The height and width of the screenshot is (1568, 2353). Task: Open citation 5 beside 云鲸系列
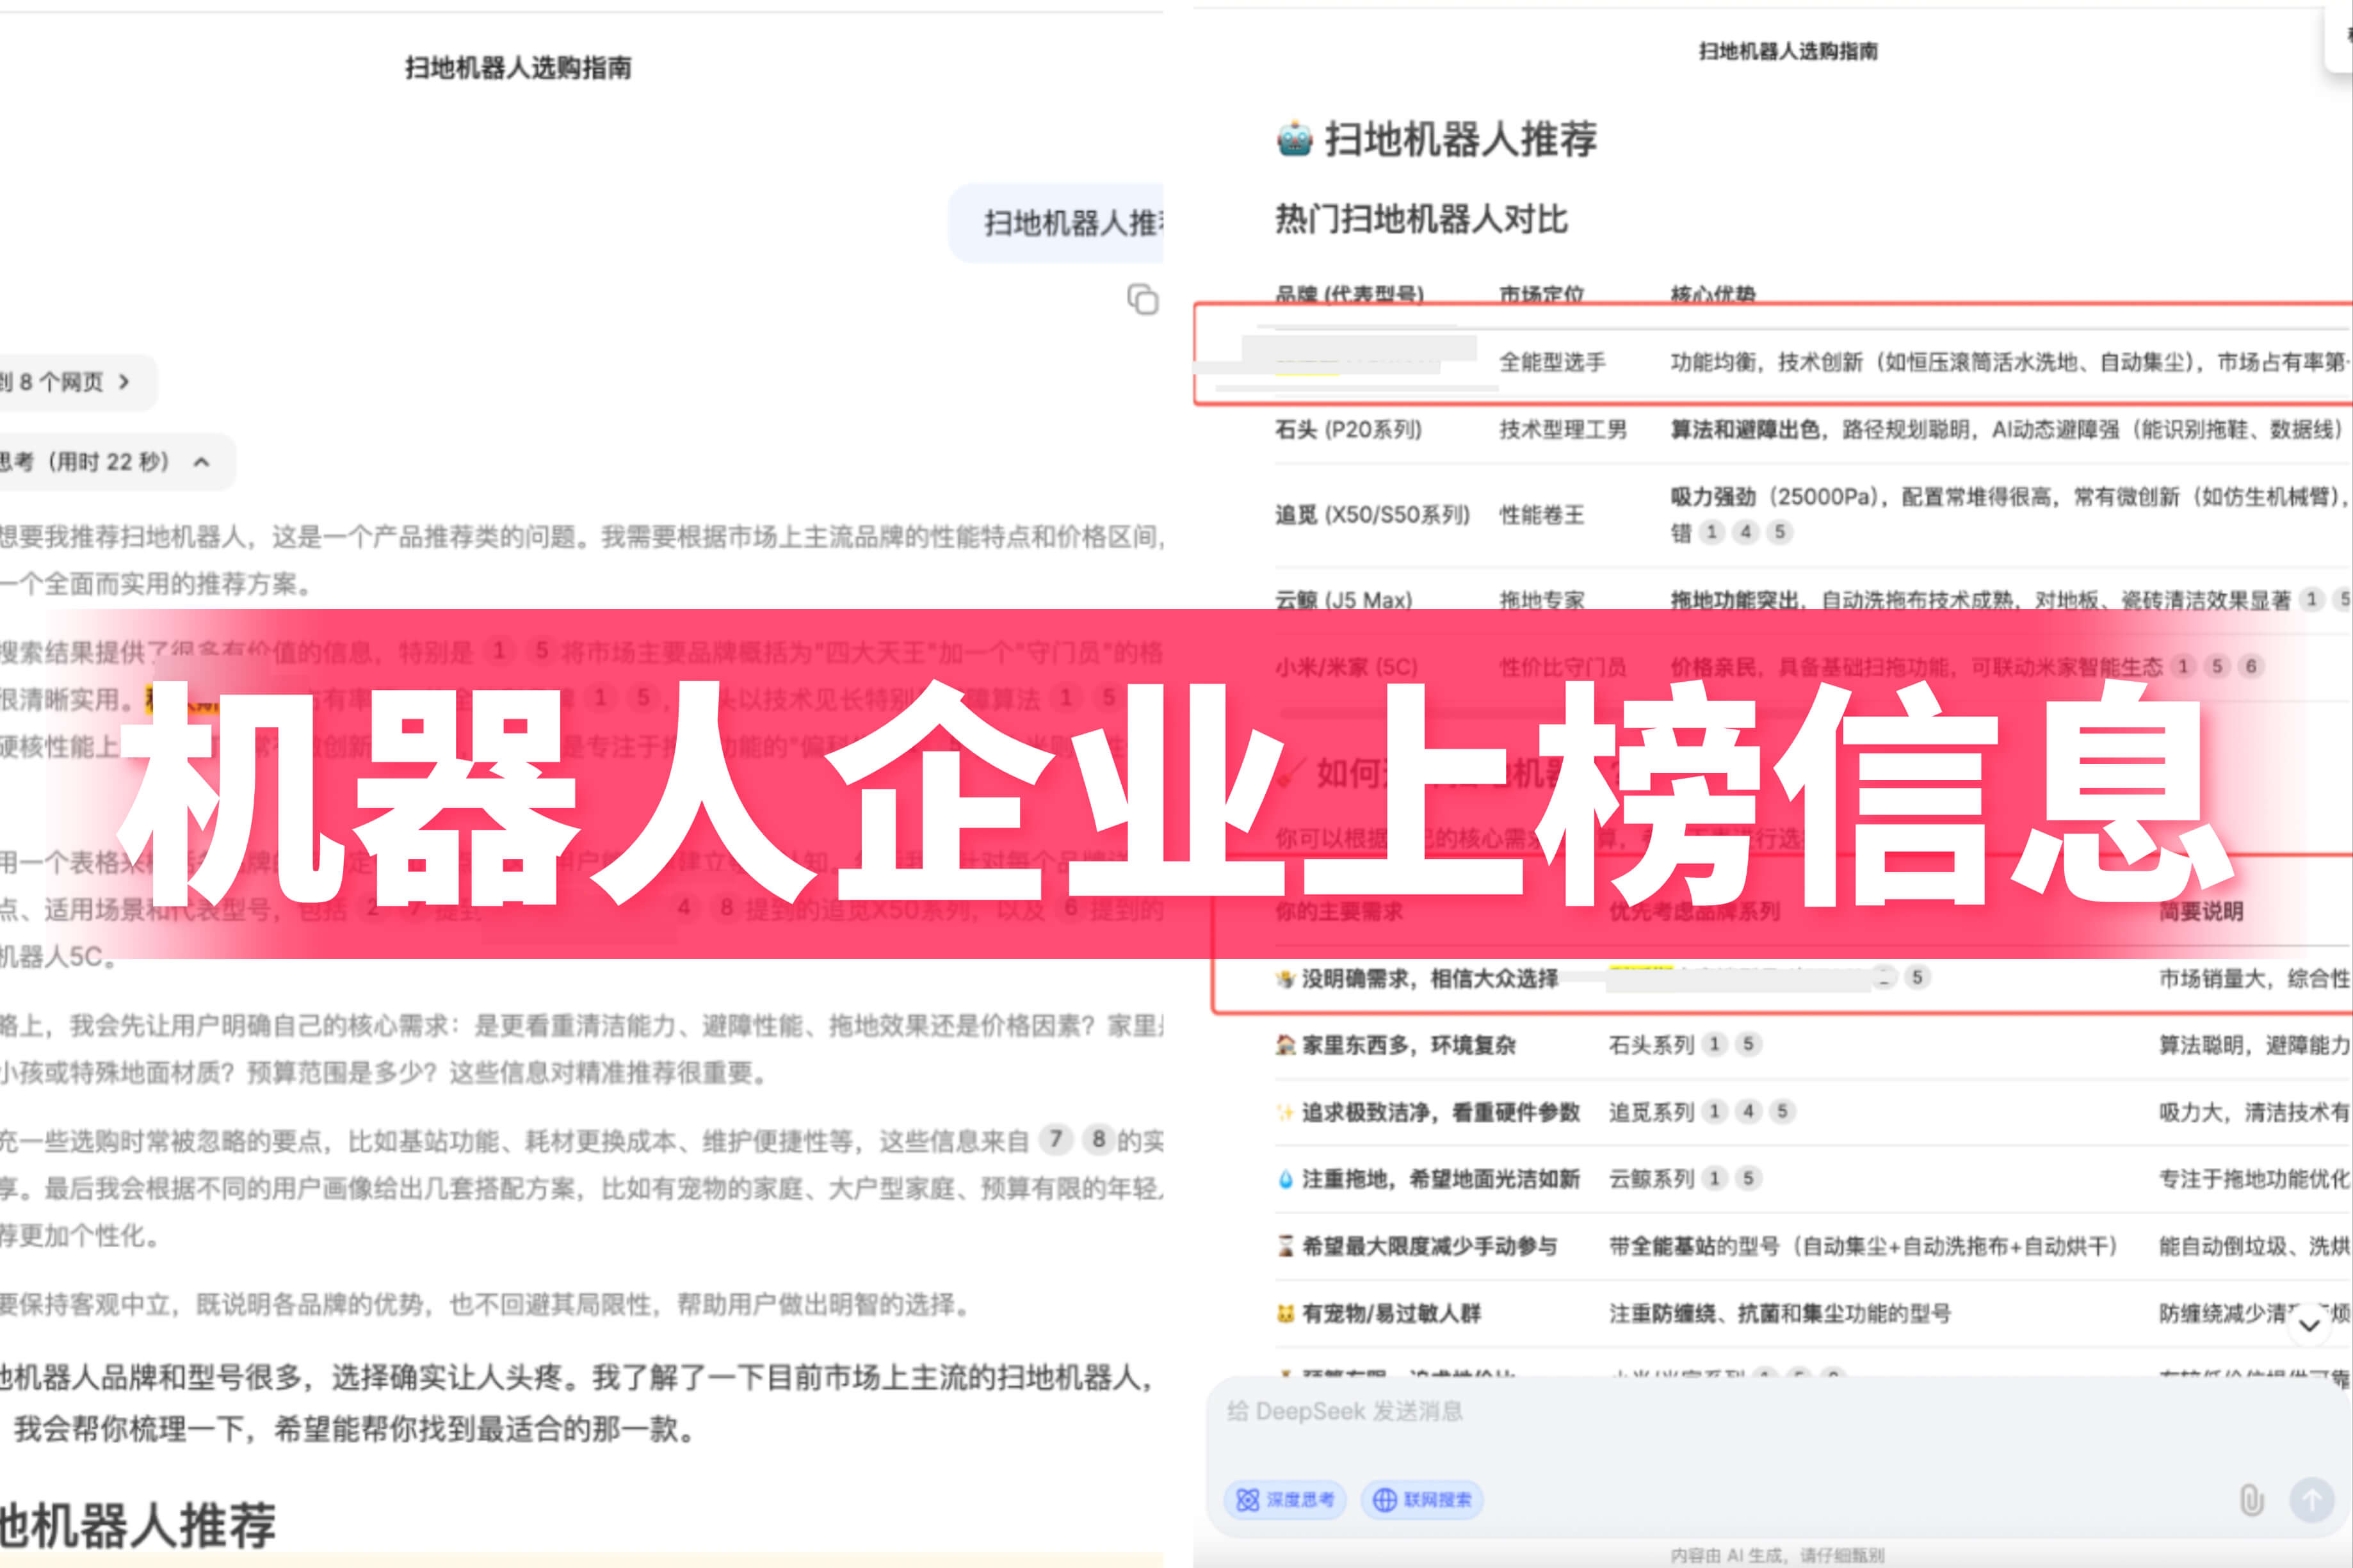click(x=1748, y=1178)
